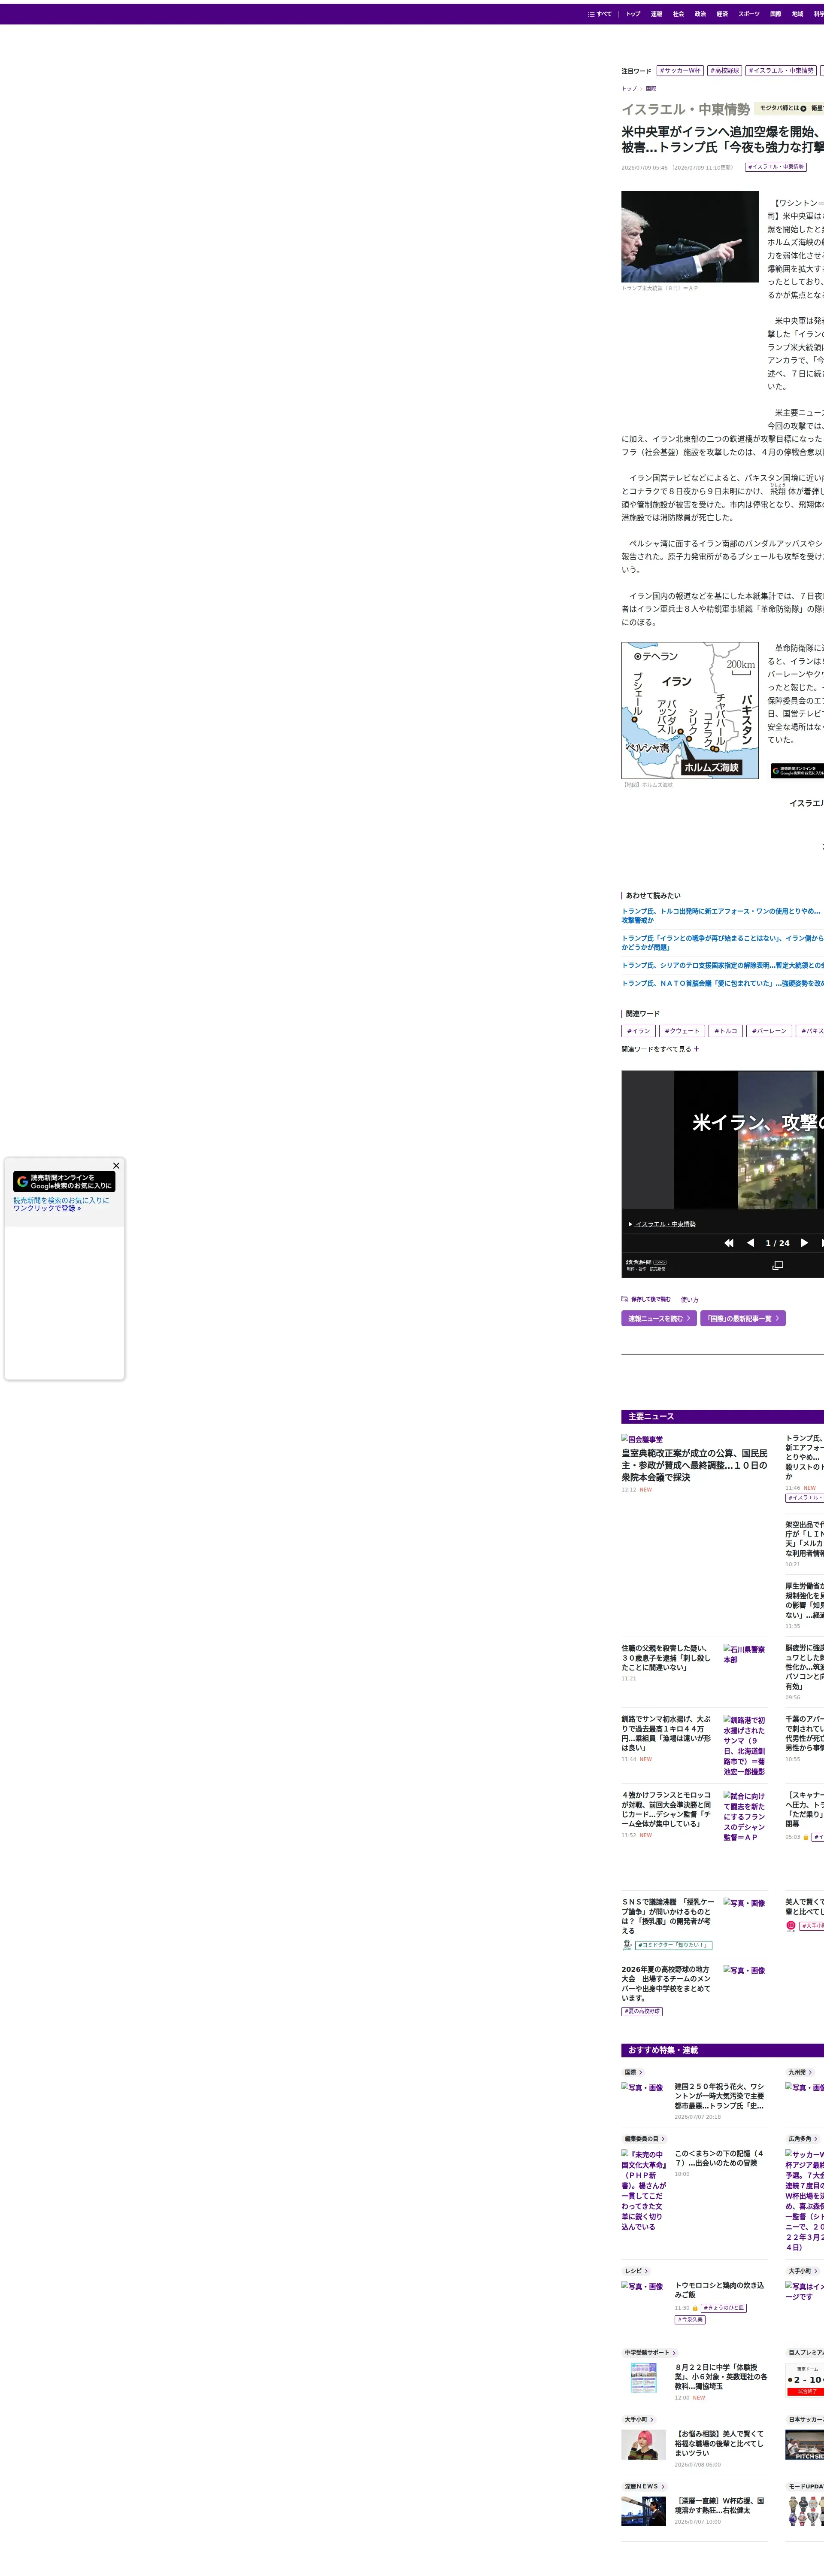
Task: Click the Google G logo banner
Action: coord(64,1181)
